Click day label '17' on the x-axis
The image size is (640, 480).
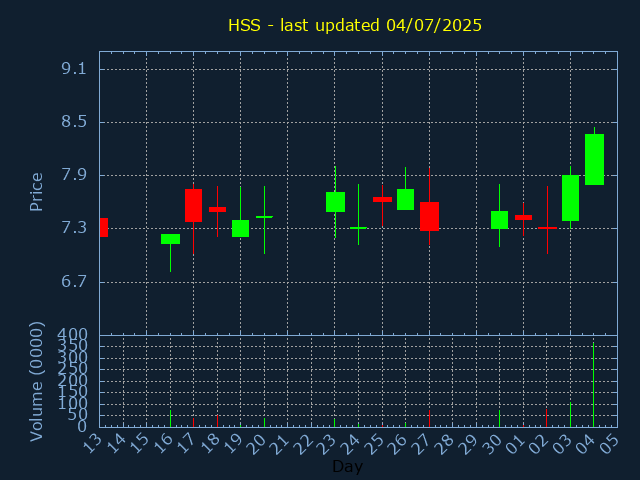(186, 444)
